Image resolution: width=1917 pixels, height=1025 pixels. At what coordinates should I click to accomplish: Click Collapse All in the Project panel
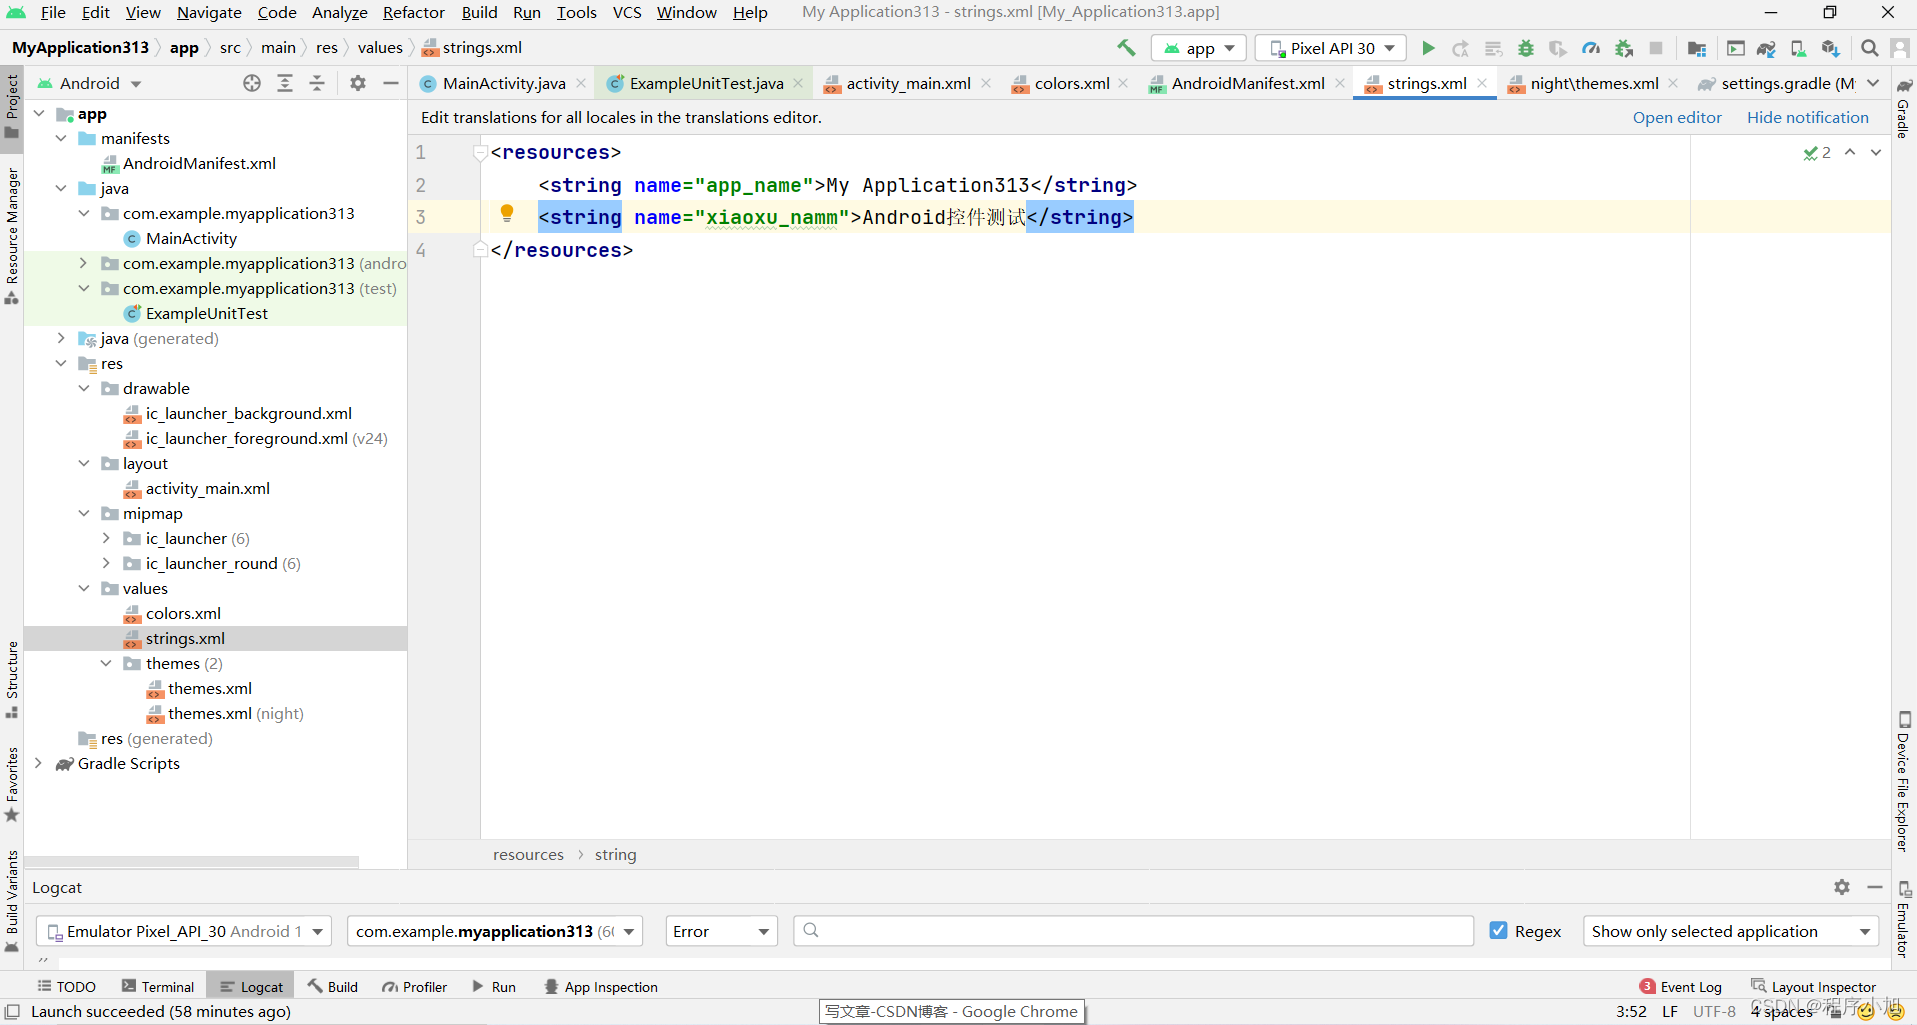(x=317, y=83)
